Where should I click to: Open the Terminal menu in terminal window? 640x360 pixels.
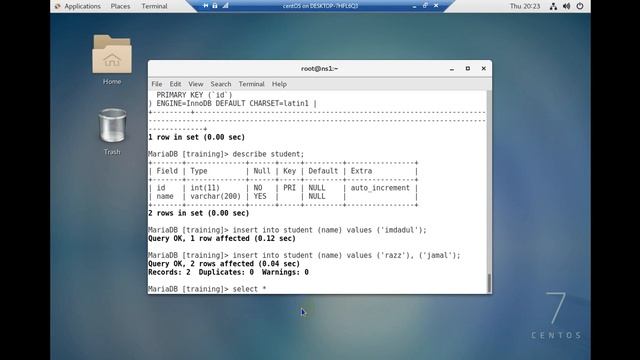coord(251,84)
